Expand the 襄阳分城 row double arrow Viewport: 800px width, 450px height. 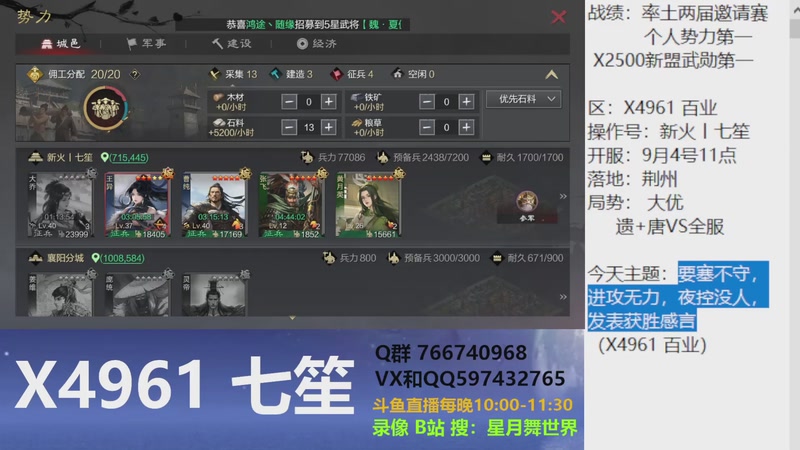coord(563,297)
